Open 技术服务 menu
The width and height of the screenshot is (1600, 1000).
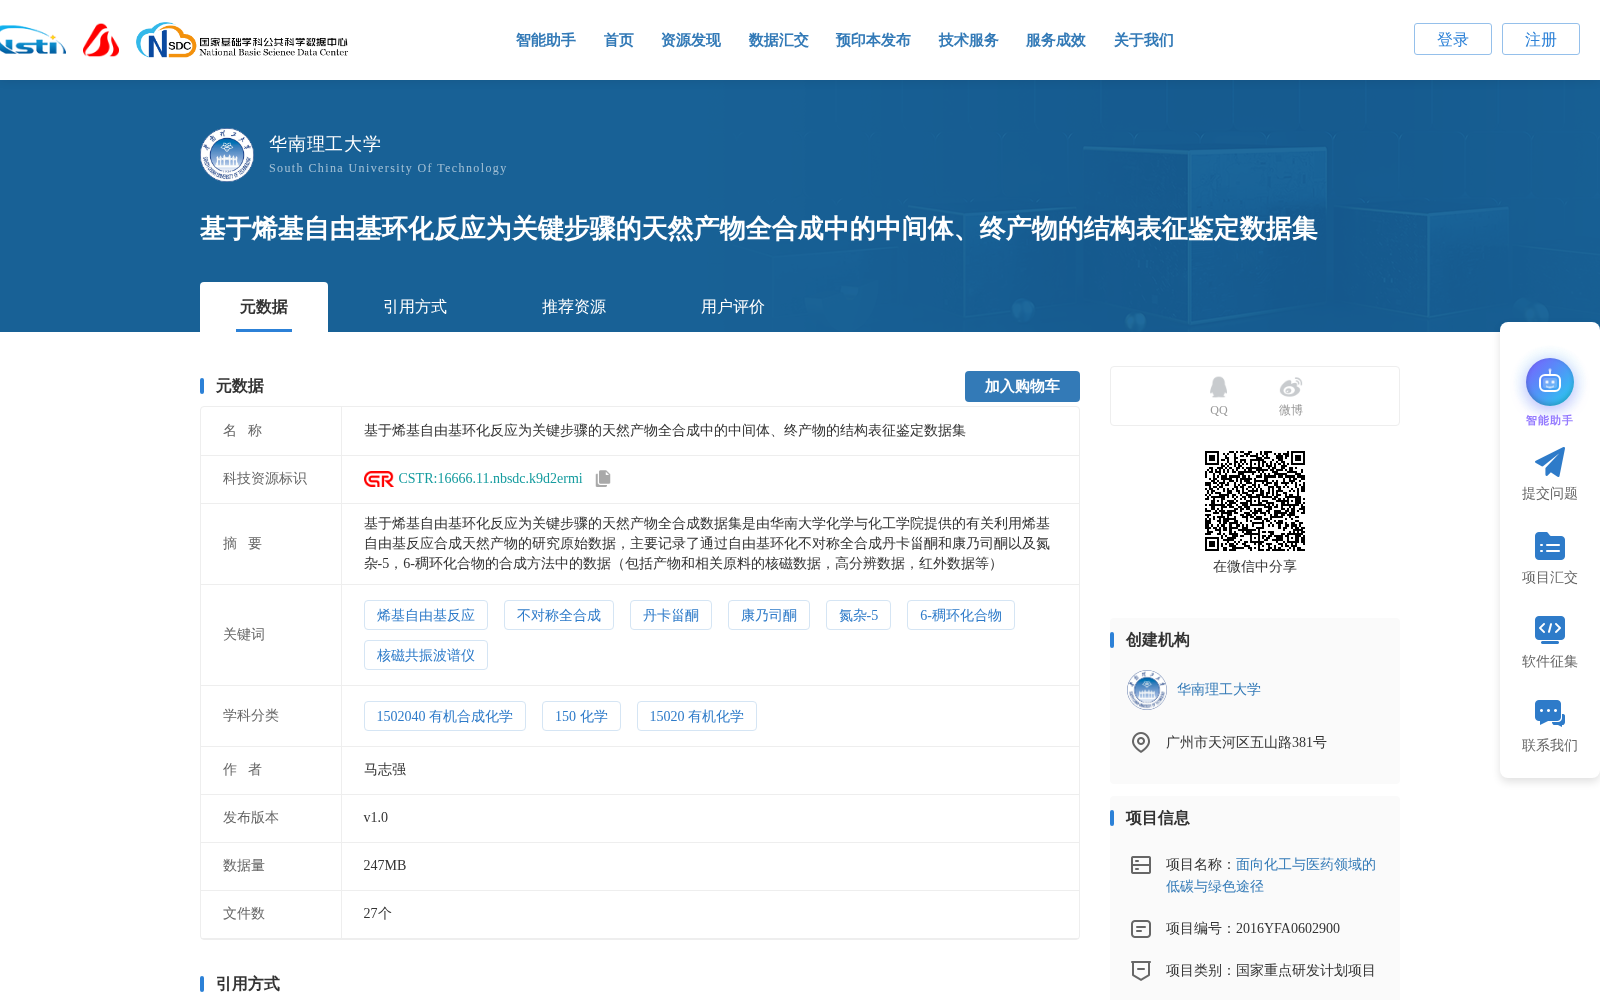969,40
